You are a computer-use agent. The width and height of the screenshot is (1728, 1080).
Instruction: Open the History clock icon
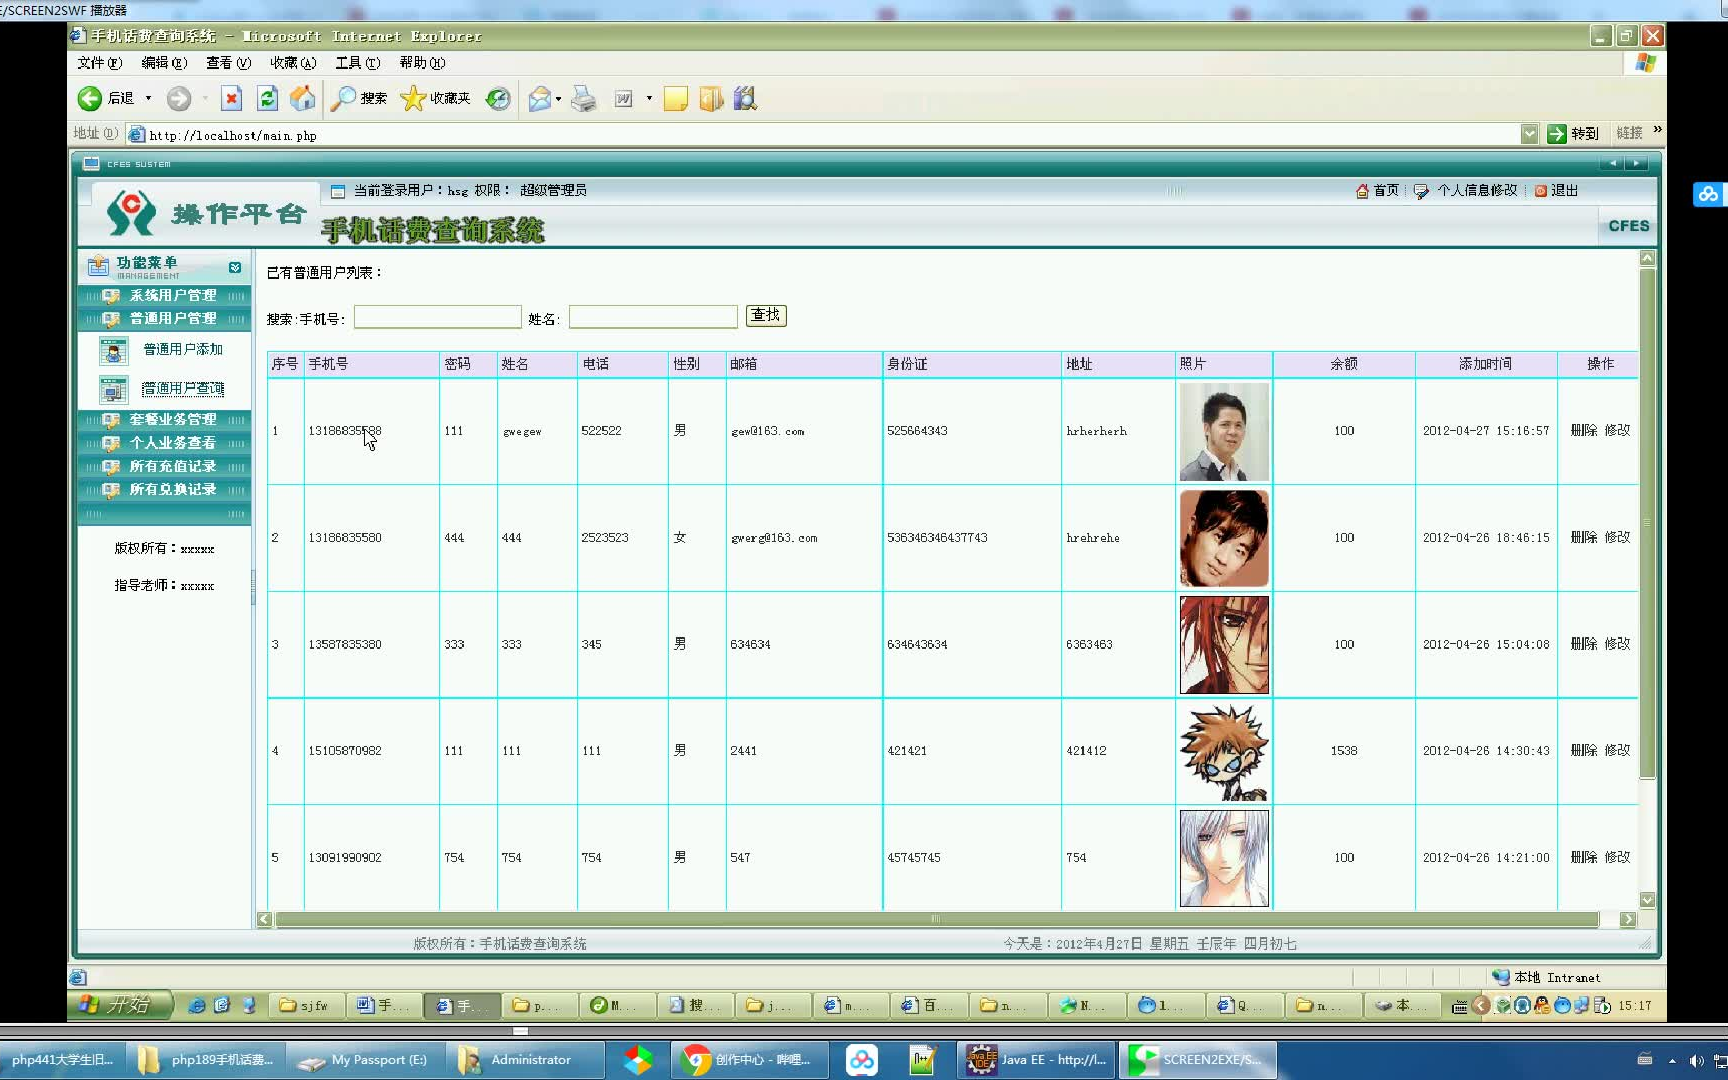click(498, 98)
